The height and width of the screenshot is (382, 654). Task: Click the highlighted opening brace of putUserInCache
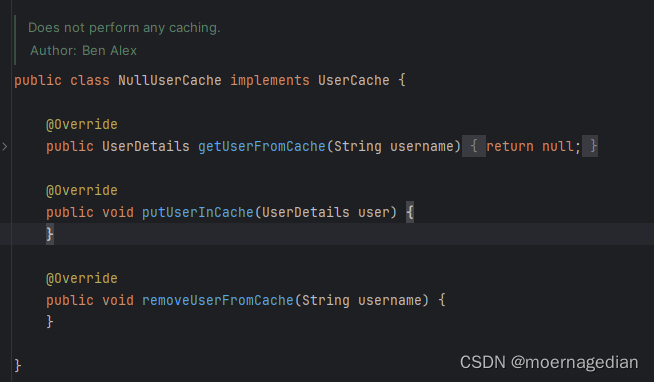pos(410,212)
